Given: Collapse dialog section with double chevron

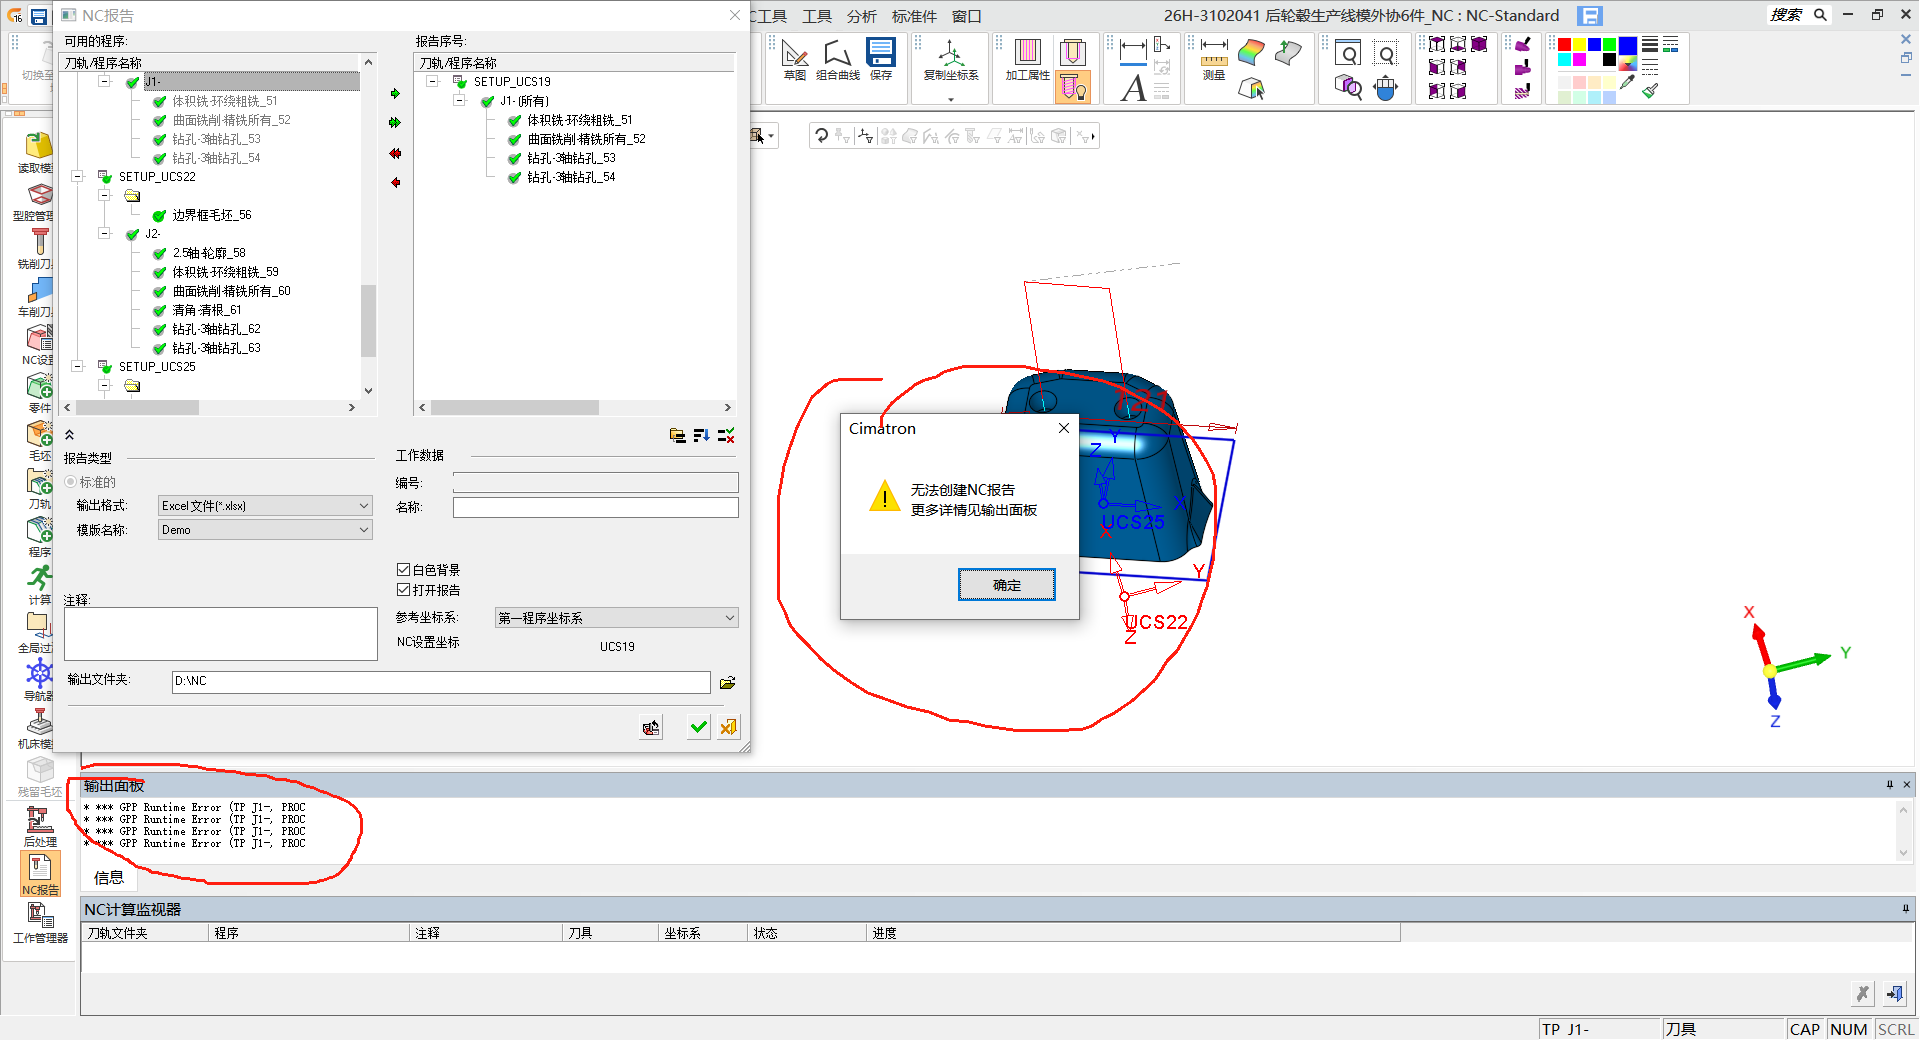Looking at the screenshot, I should (69, 435).
